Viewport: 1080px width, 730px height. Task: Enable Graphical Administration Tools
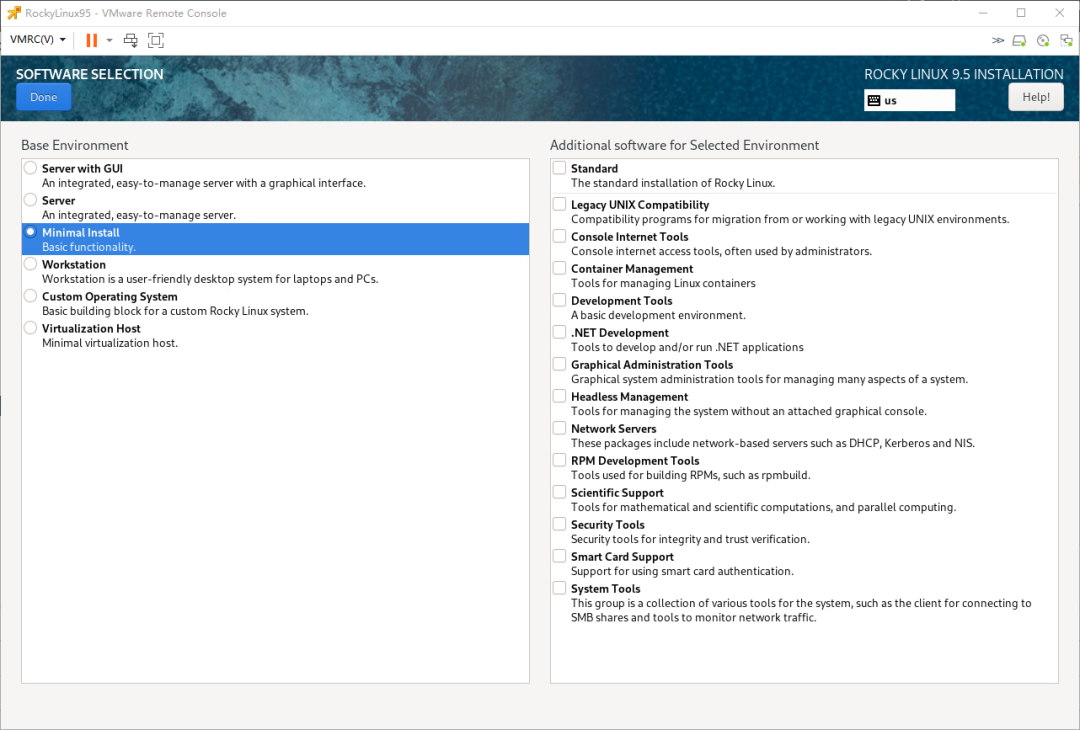[x=559, y=364]
